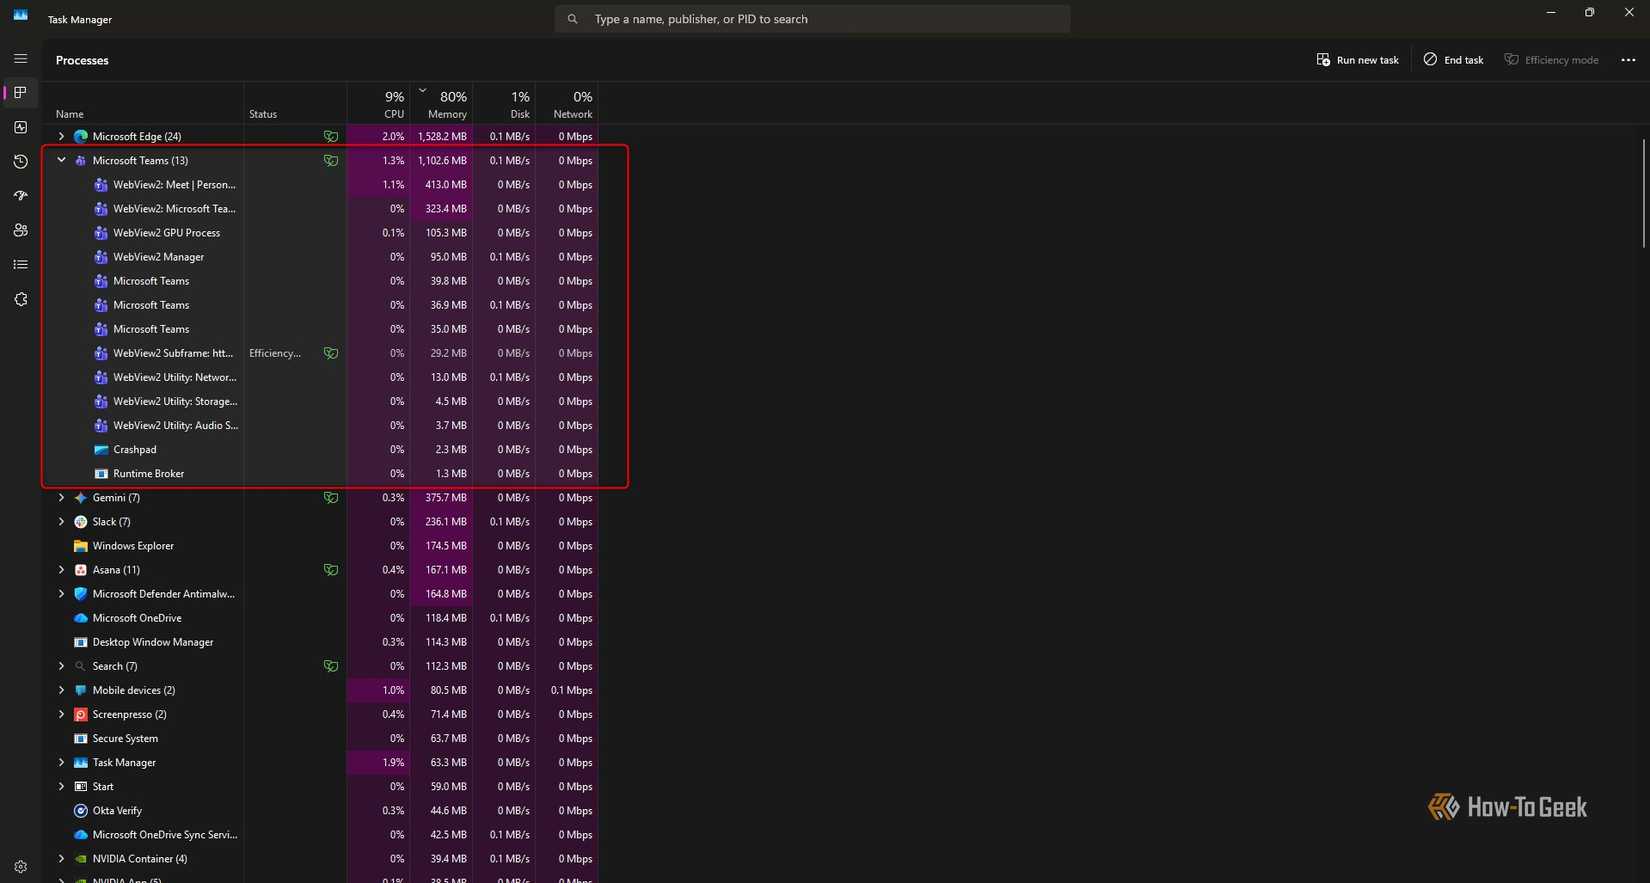Screen dimensions: 1650x883
Task: Open the Users page icon
Action: [20, 230]
